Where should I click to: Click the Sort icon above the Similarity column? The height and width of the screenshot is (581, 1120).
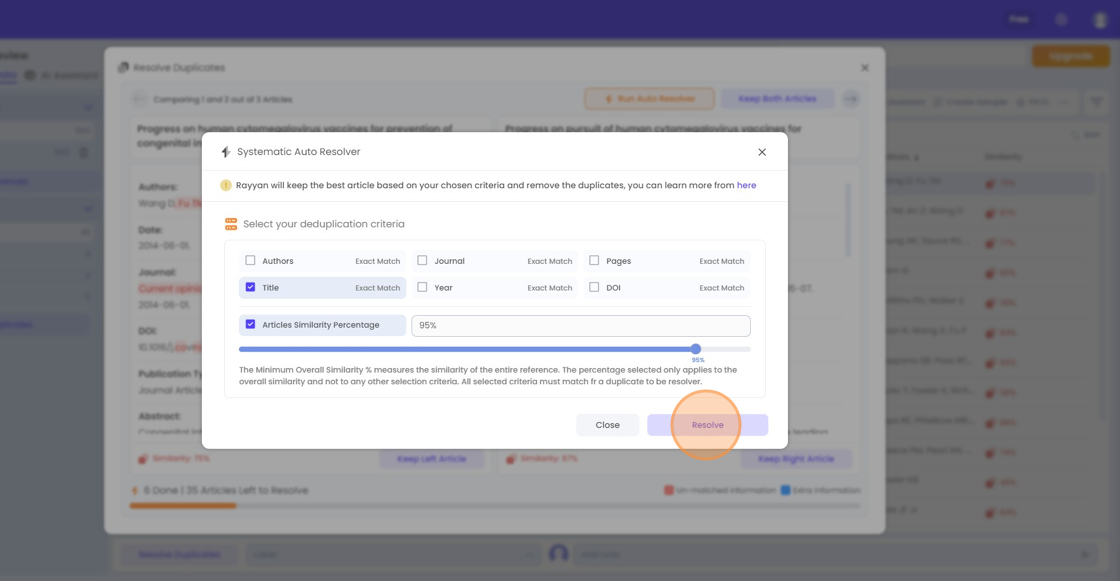tap(917, 157)
